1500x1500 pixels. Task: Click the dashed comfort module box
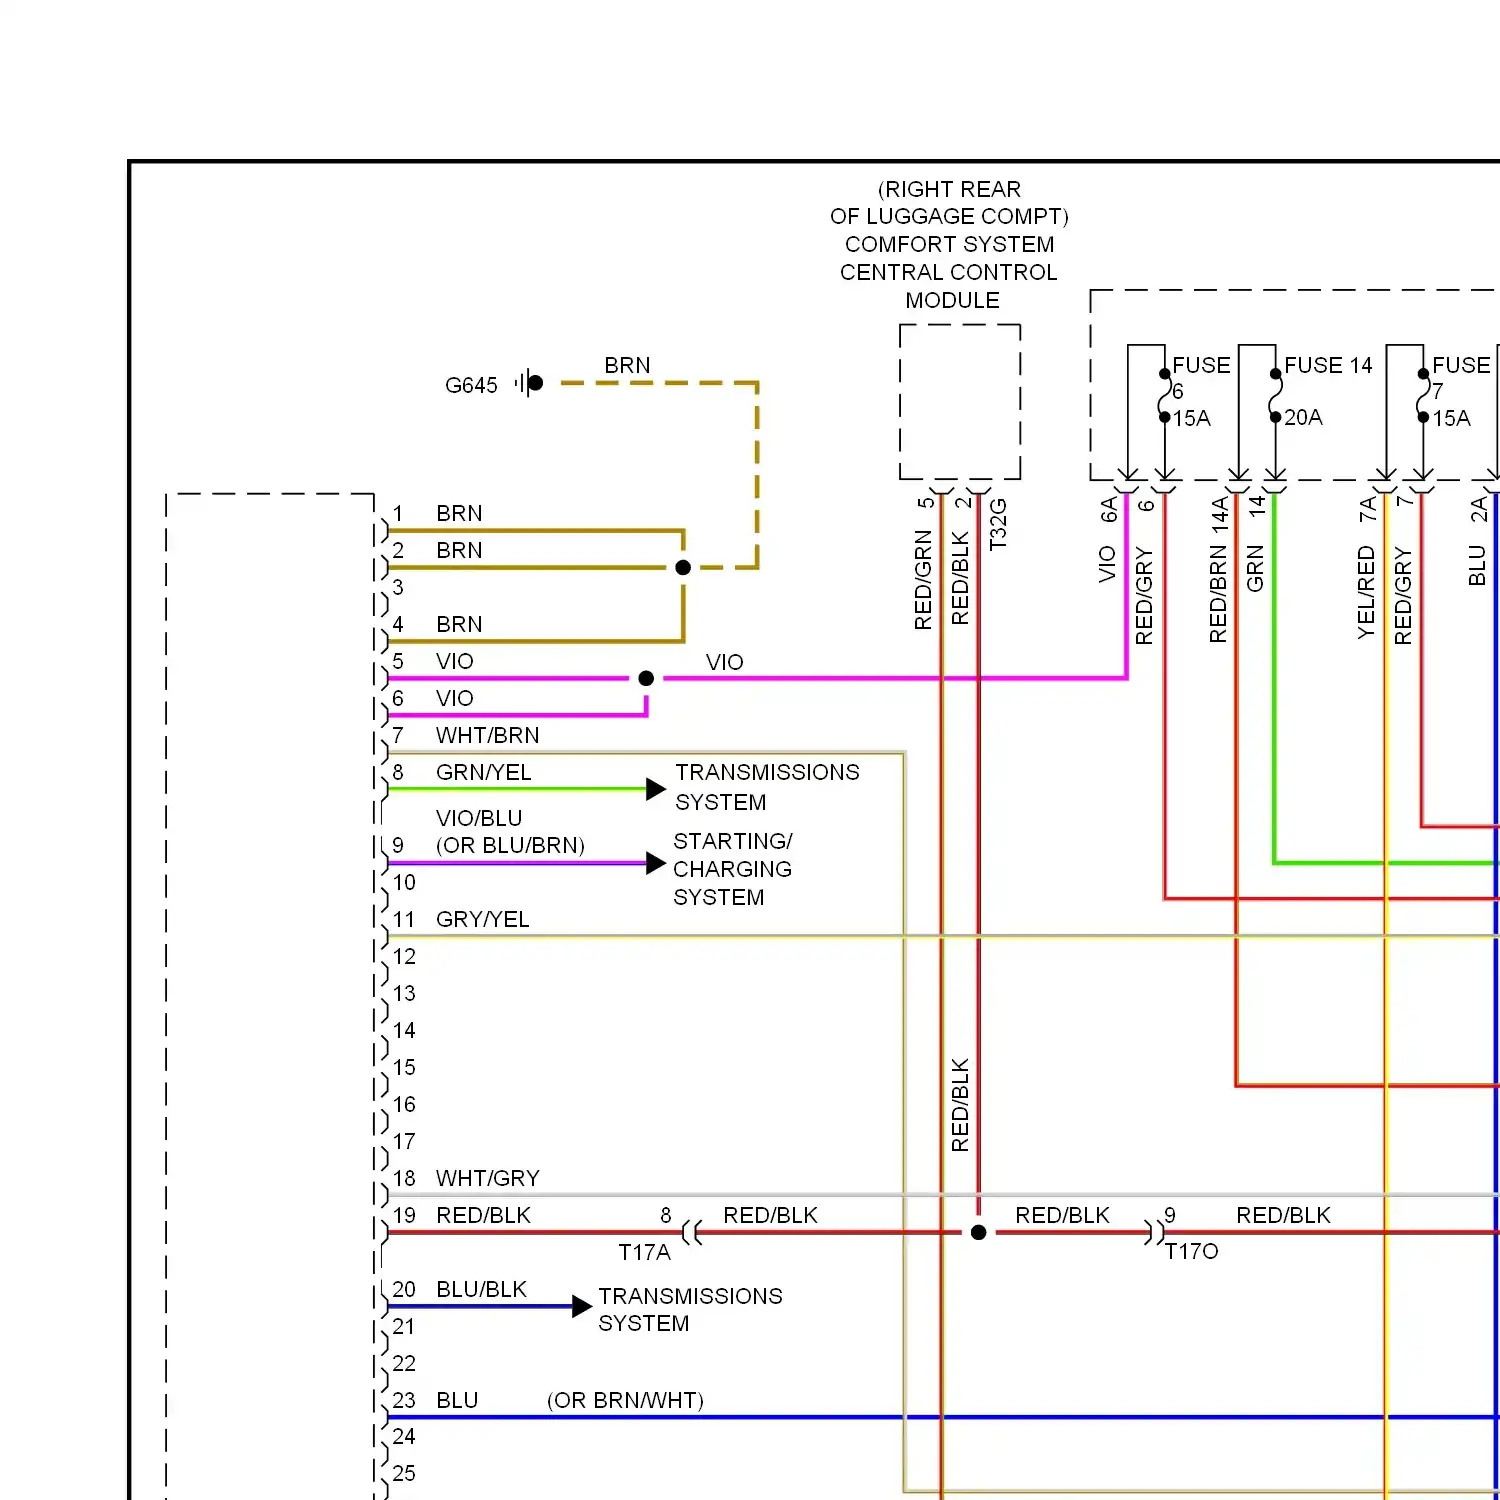(x=960, y=402)
